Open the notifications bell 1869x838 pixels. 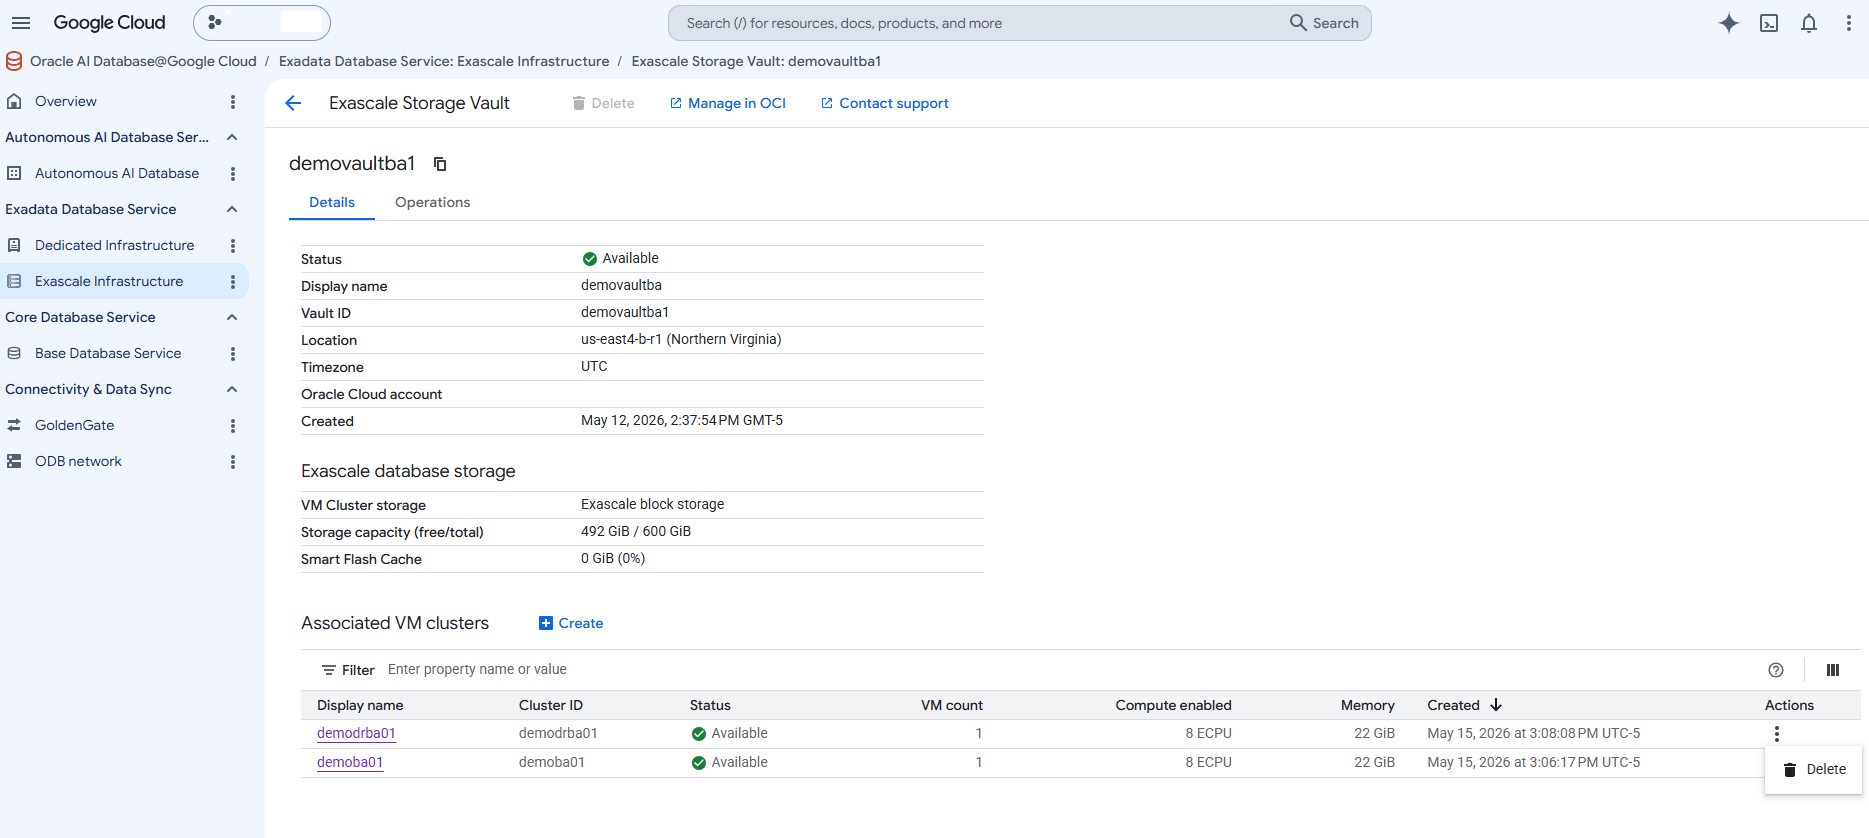point(1809,23)
